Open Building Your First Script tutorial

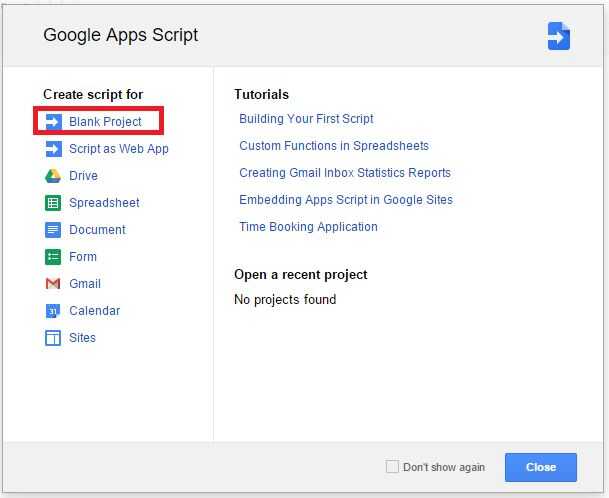tap(306, 119)
